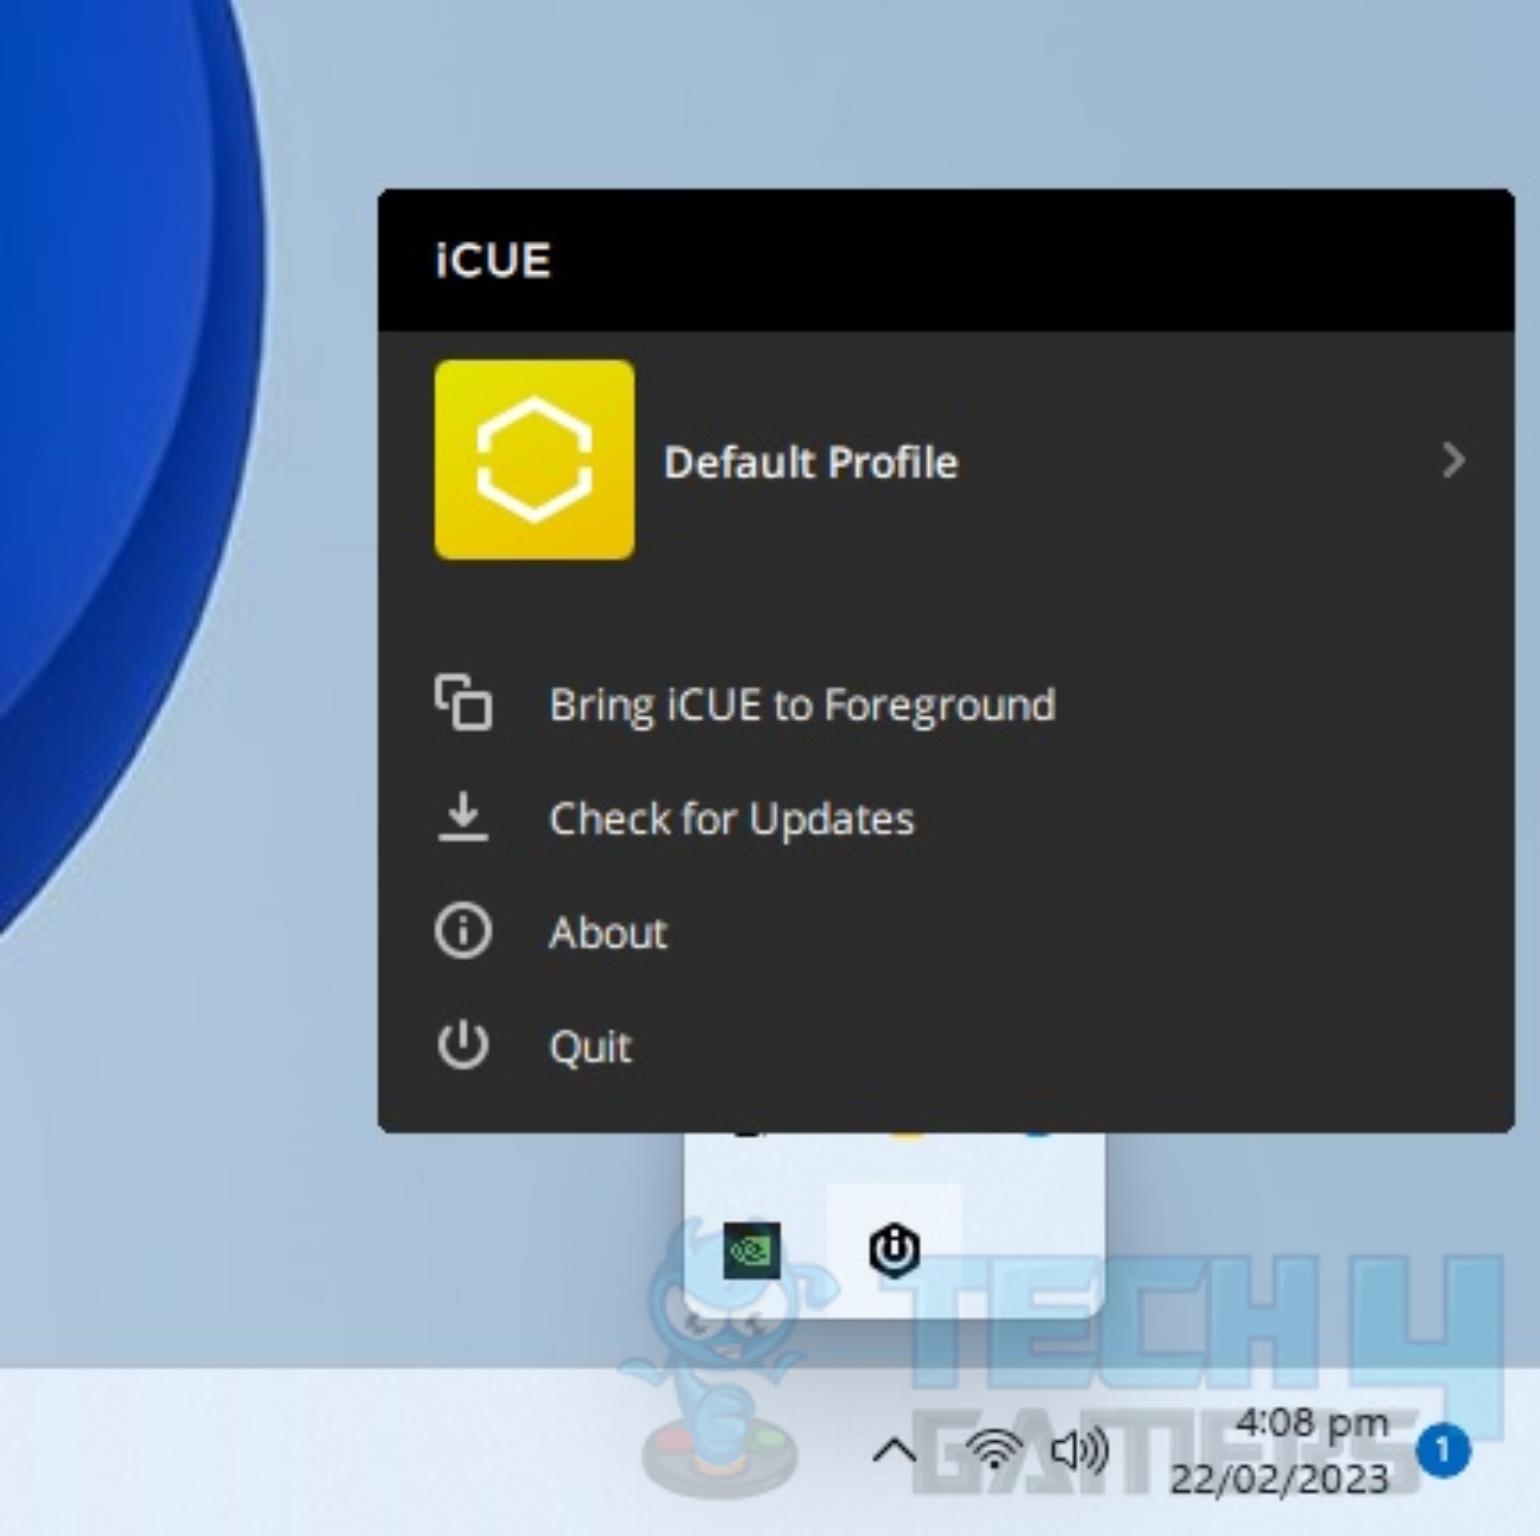Image resolution: width=1540 pixels, height=1536 pixels.
Task: Click the Check for Updates download icon
Action: tap(463, 817)
